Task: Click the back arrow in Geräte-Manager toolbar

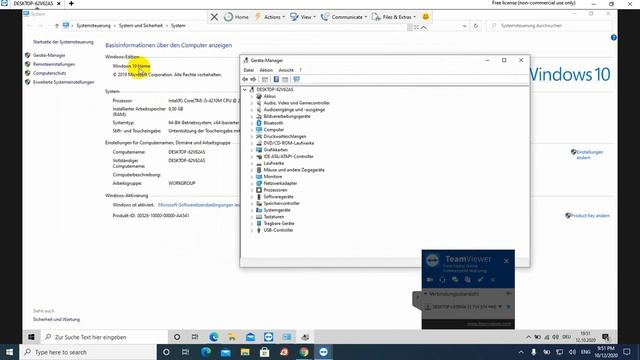Action: (x=245, y=79)
